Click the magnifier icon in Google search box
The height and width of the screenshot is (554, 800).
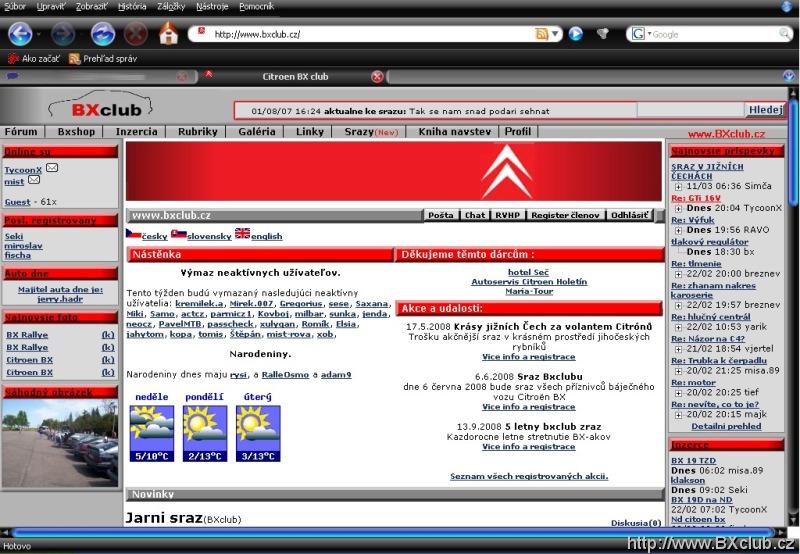(x=785, y=34)
